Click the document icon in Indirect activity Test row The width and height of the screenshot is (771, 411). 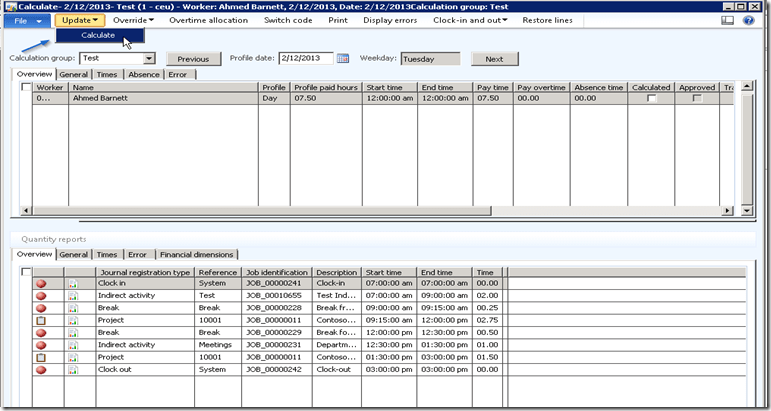point(73,298)
